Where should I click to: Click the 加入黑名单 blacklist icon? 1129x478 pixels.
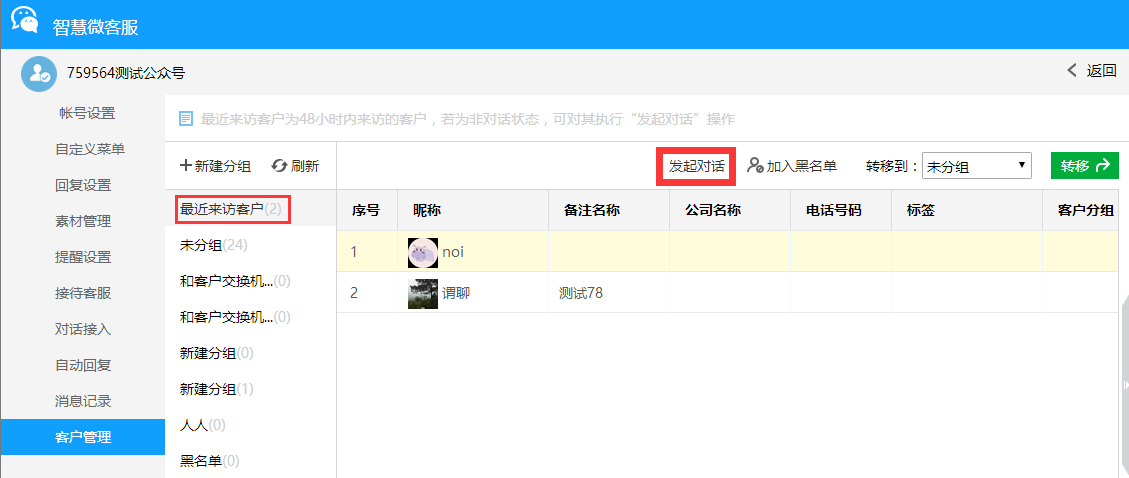[x=755, y=166]
